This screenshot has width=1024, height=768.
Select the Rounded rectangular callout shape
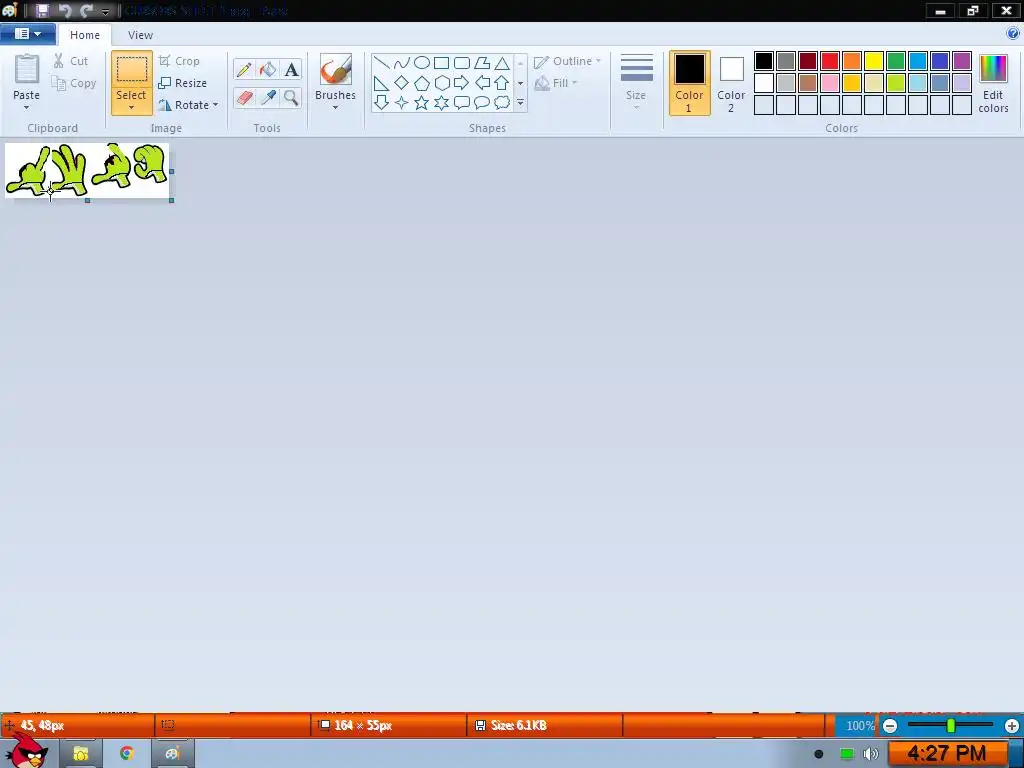click(462, 103)
